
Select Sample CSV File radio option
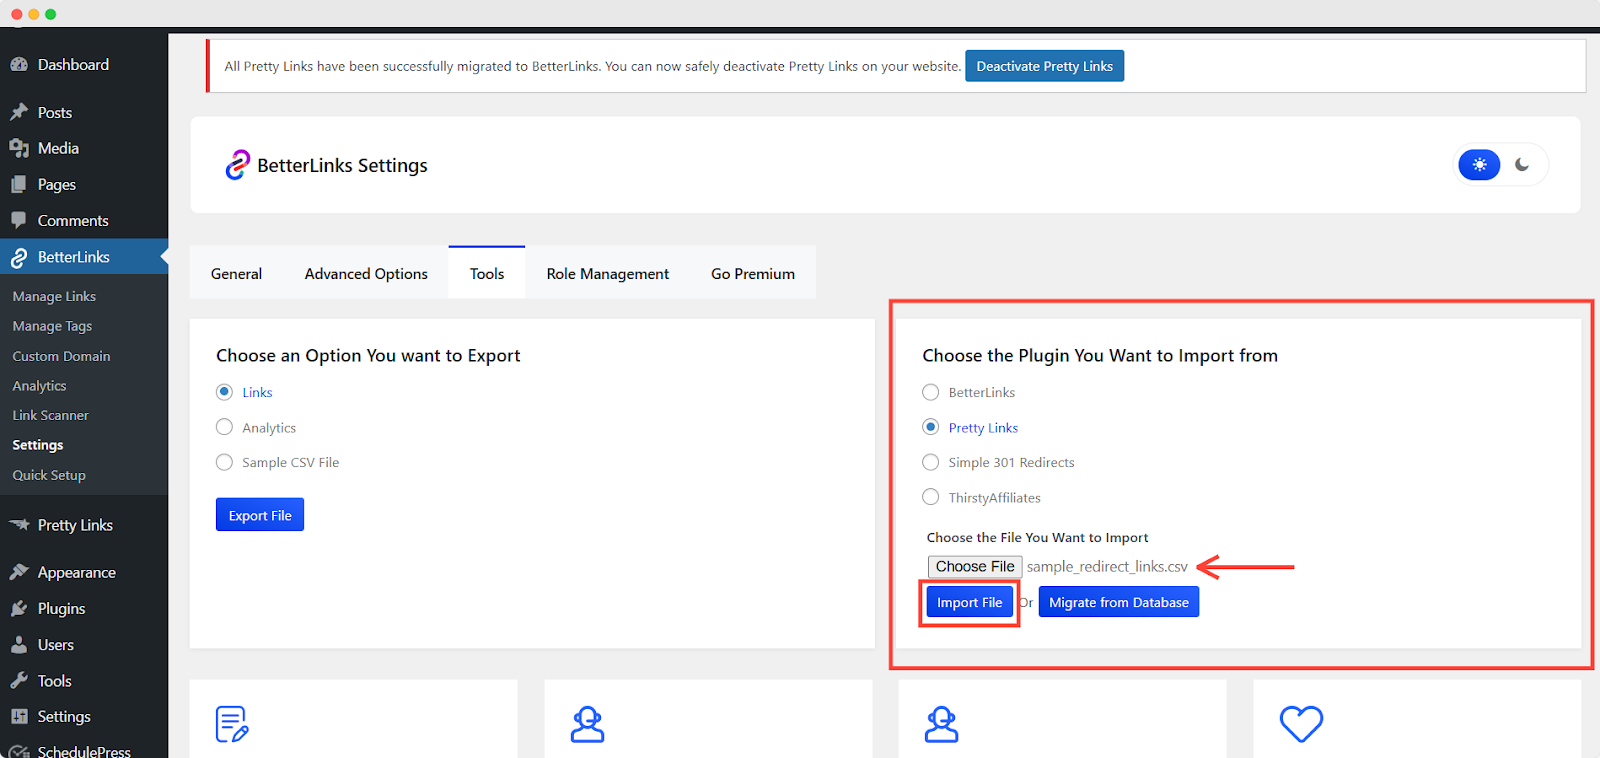click(x=225, y=462)
